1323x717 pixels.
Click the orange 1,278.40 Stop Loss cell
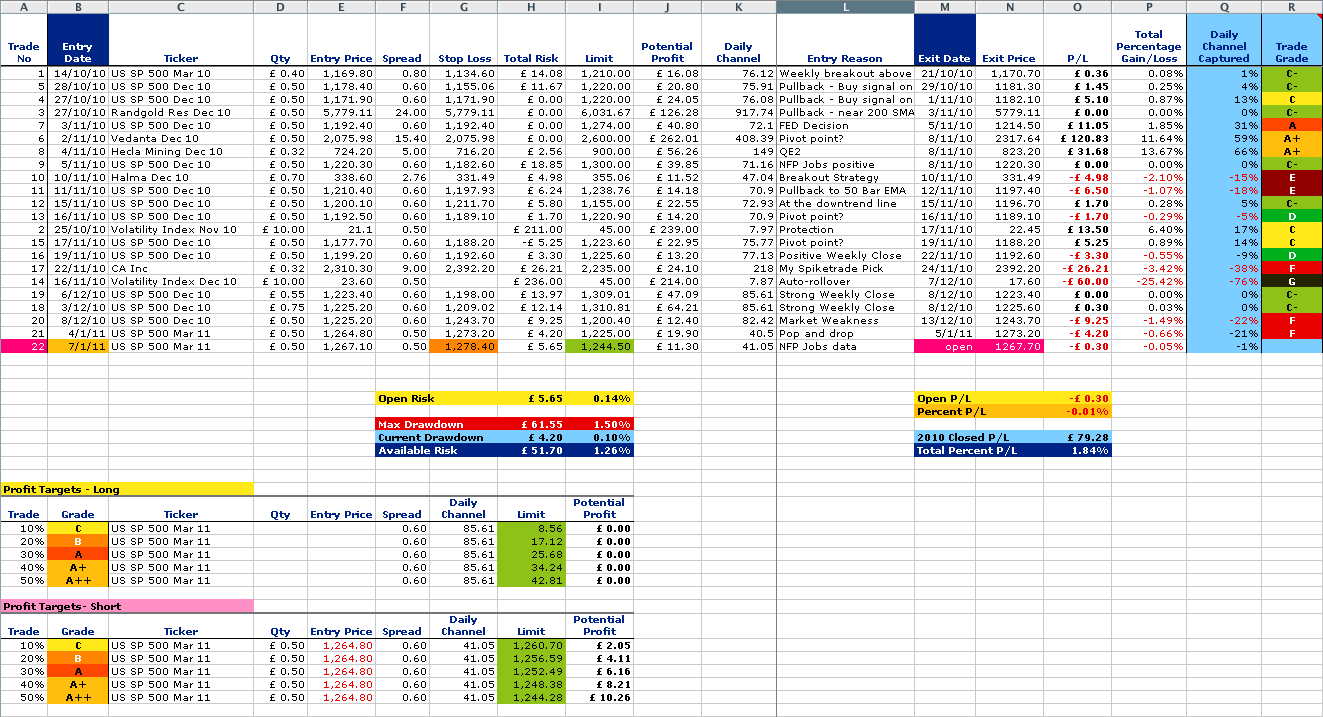[x=463, y=347]
